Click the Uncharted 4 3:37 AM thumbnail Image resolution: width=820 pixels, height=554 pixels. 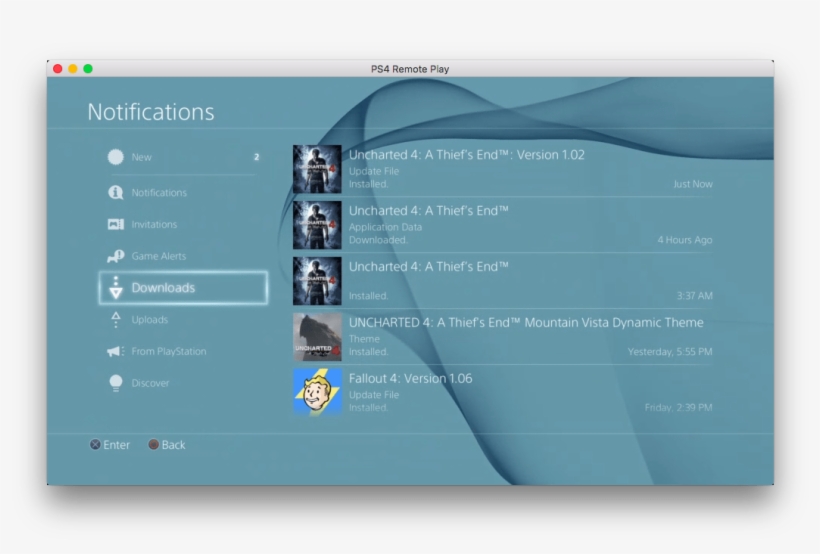[317, 281]
